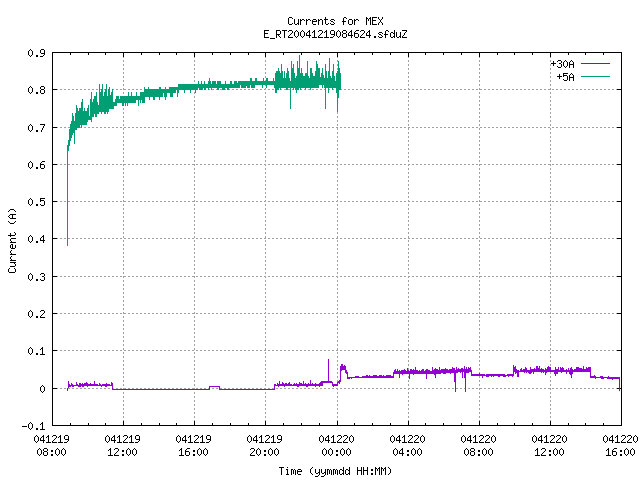640x480 pixels.
Task: Click the tall purple +30A spike before midnight
Action: tap(329, 370)
